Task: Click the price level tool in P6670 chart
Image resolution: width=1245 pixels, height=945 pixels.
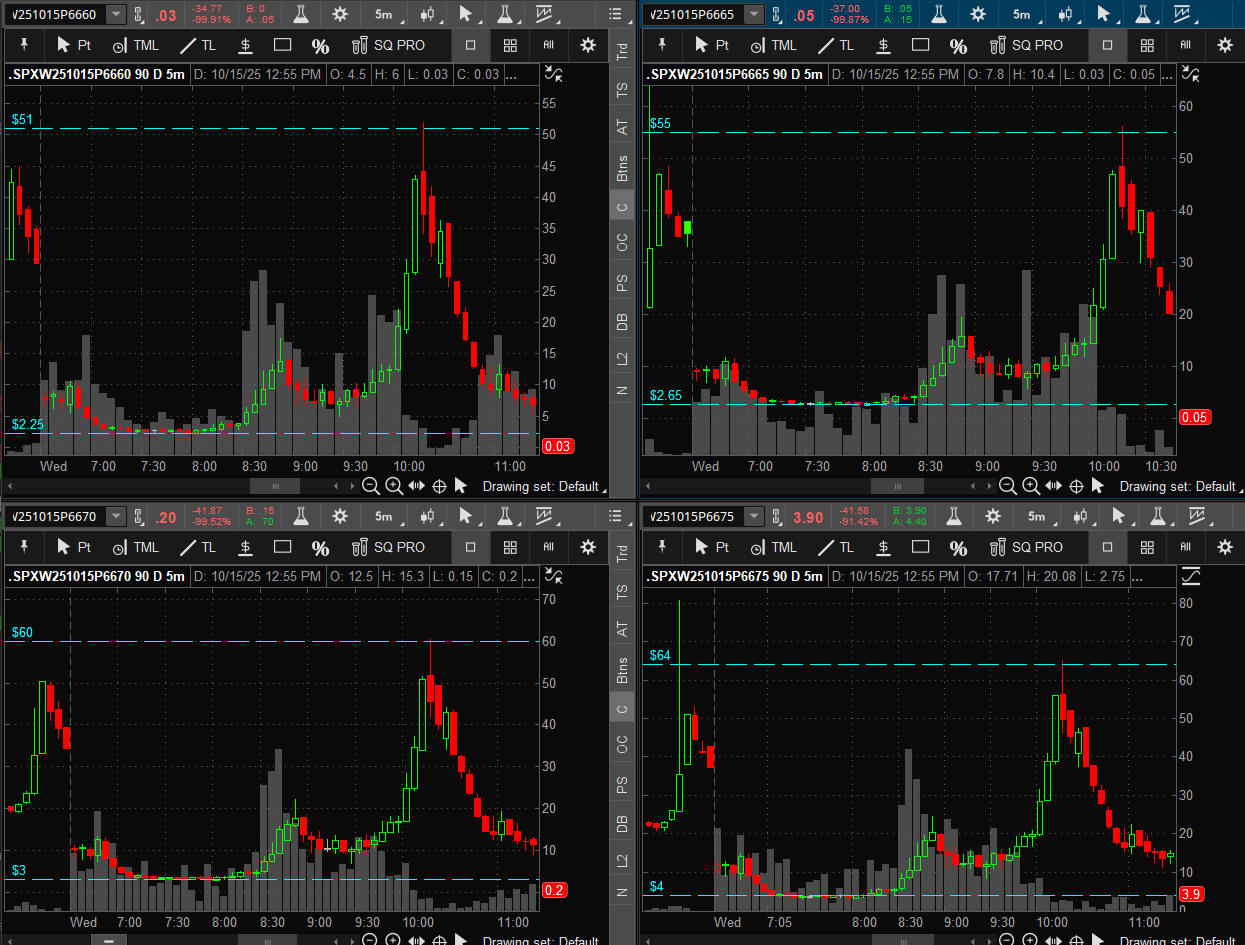Action: 246,547
